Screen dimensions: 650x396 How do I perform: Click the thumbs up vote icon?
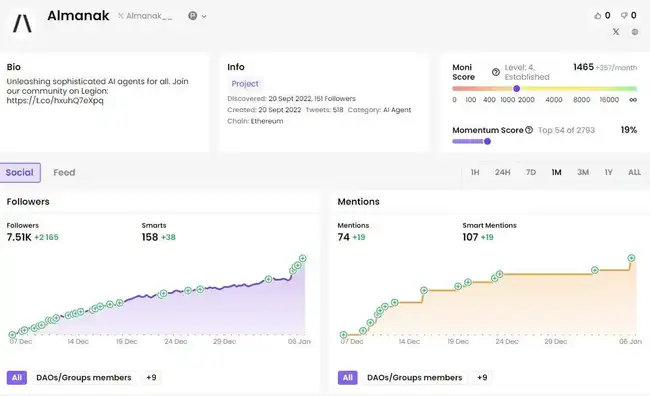[597, 16]
